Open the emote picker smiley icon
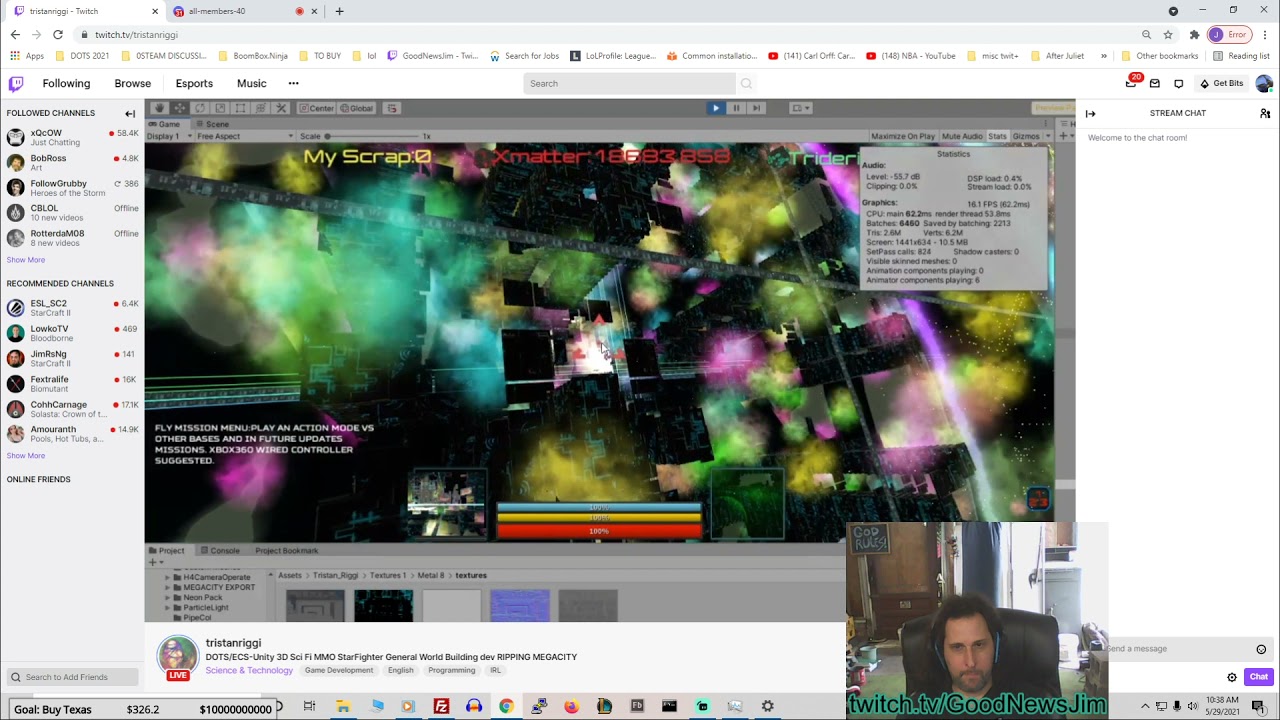This screenshot has height=720, width=1280. coord(1261,649)
